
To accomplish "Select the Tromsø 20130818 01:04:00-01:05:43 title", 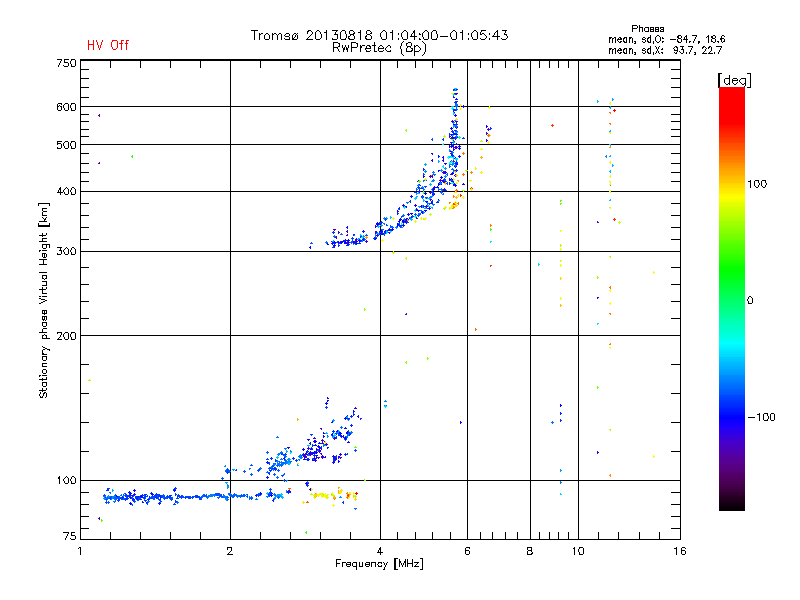I will tap(379, 35).
